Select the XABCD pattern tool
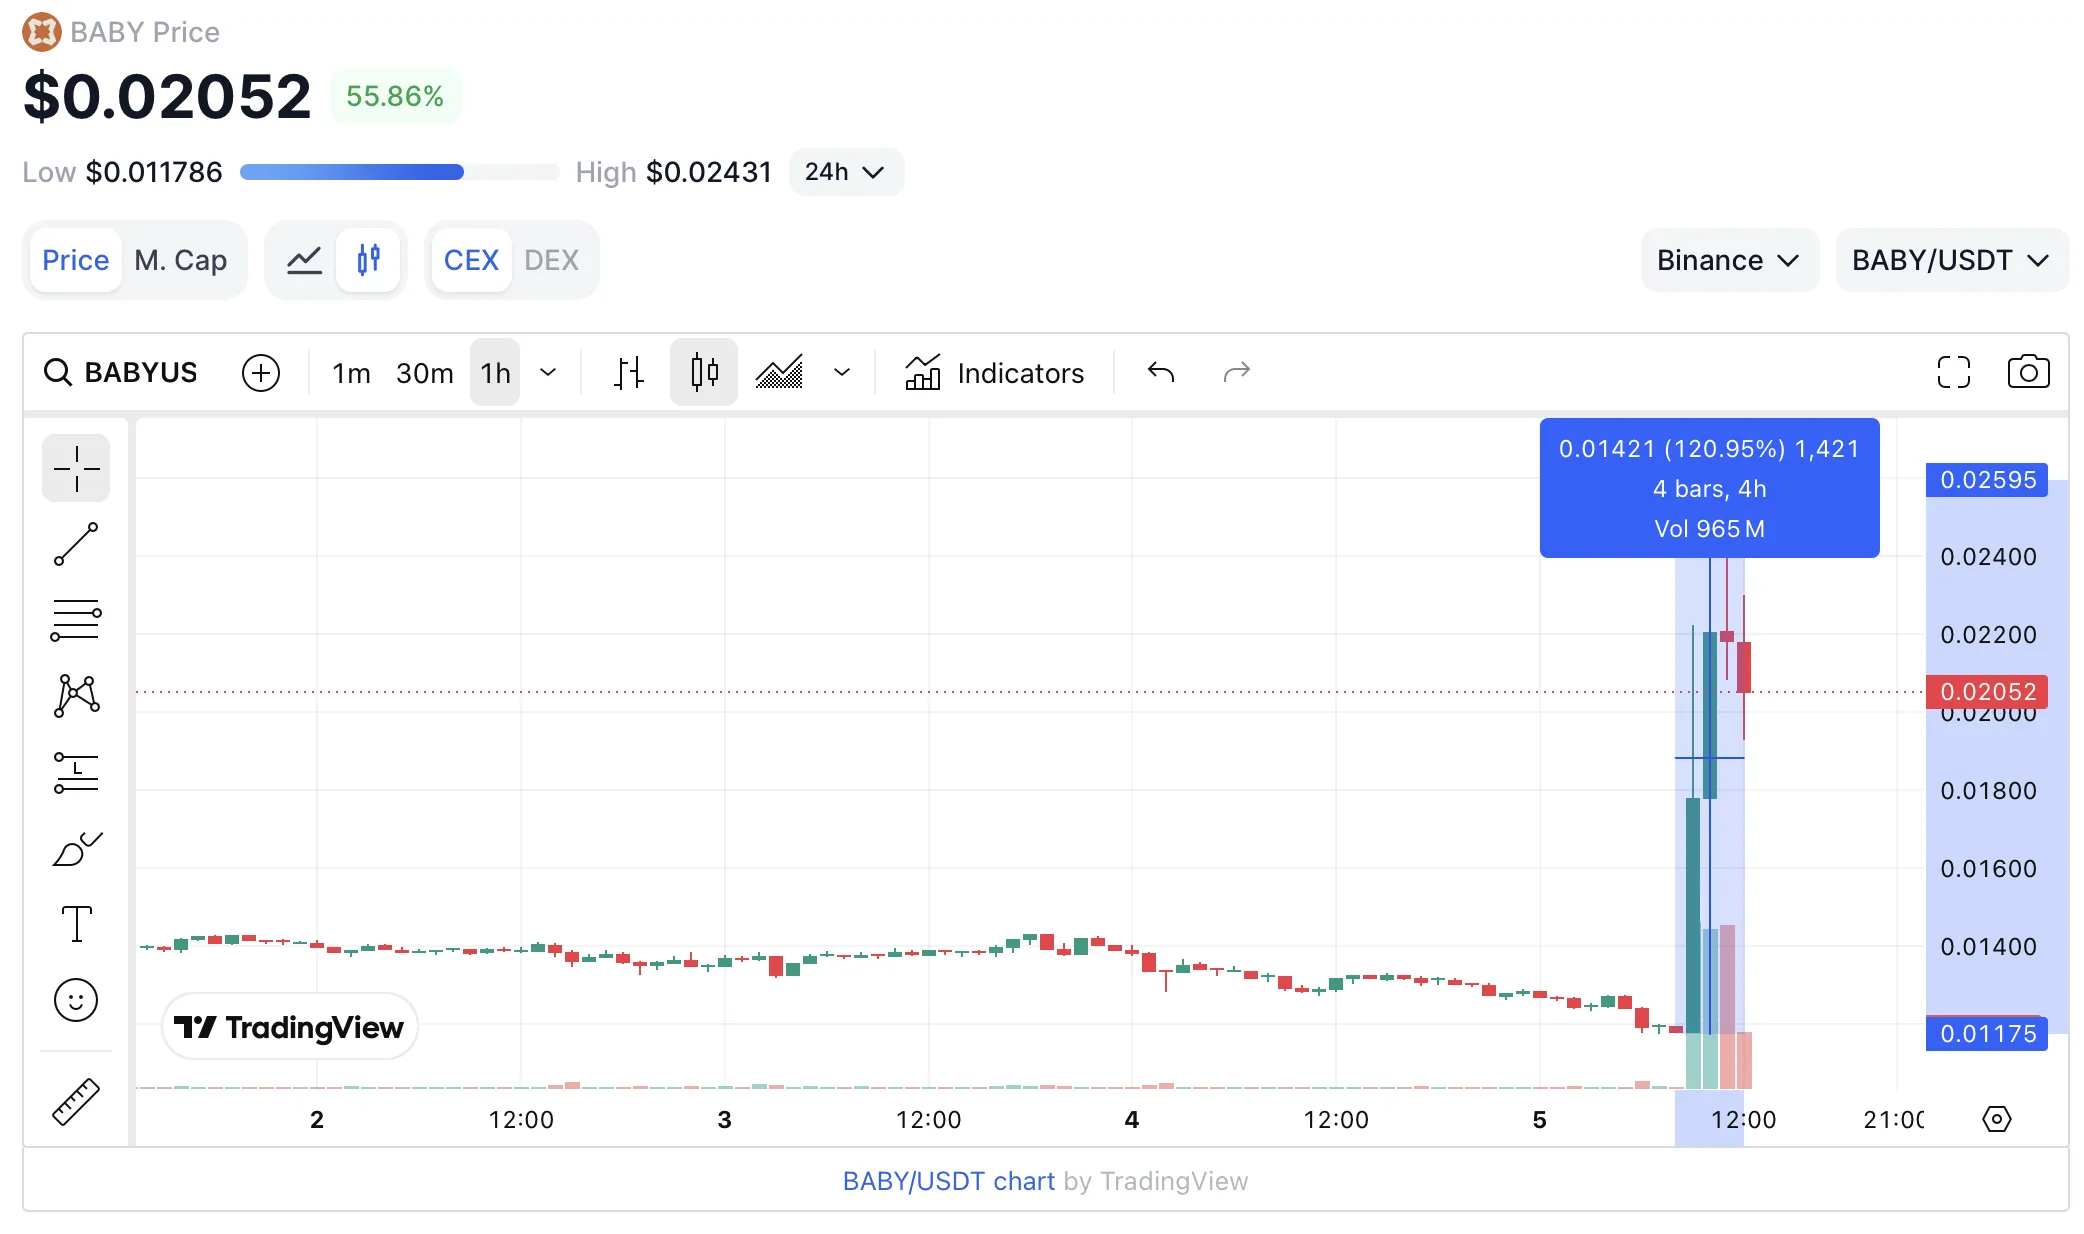The image size is (2084, 1234). (76, 696)
